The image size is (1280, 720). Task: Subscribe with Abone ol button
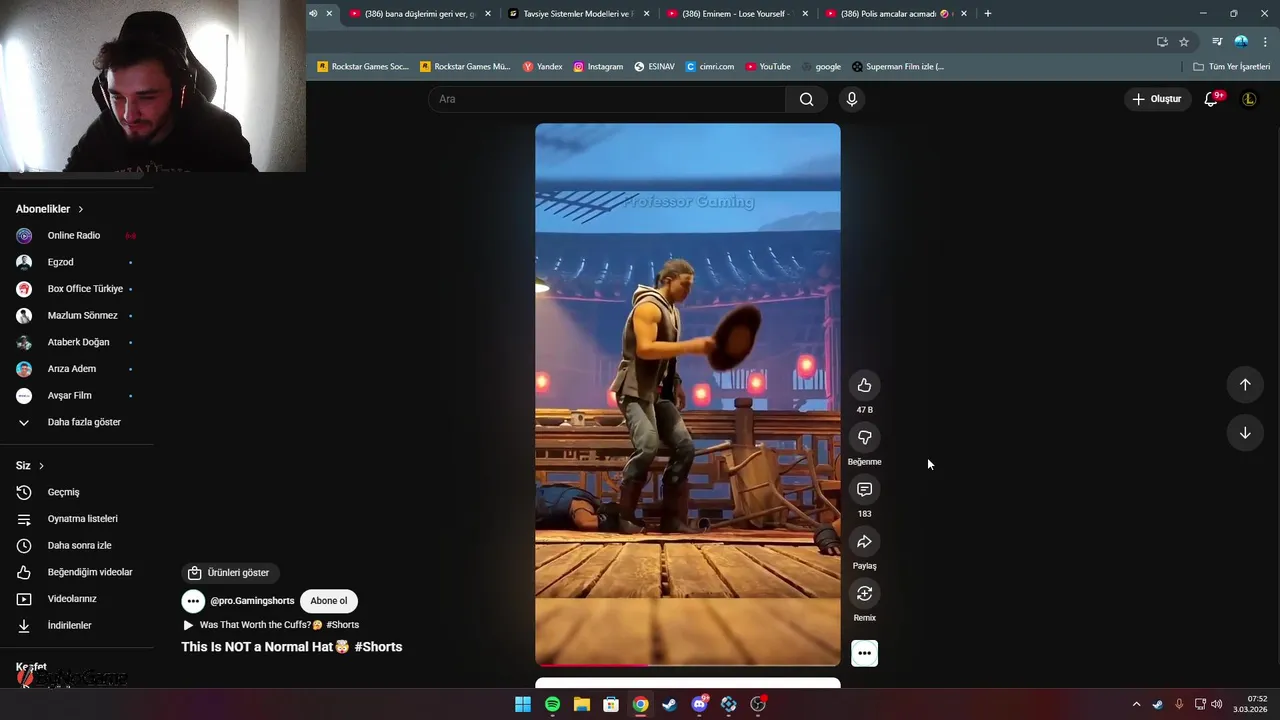tap(329, 601)
